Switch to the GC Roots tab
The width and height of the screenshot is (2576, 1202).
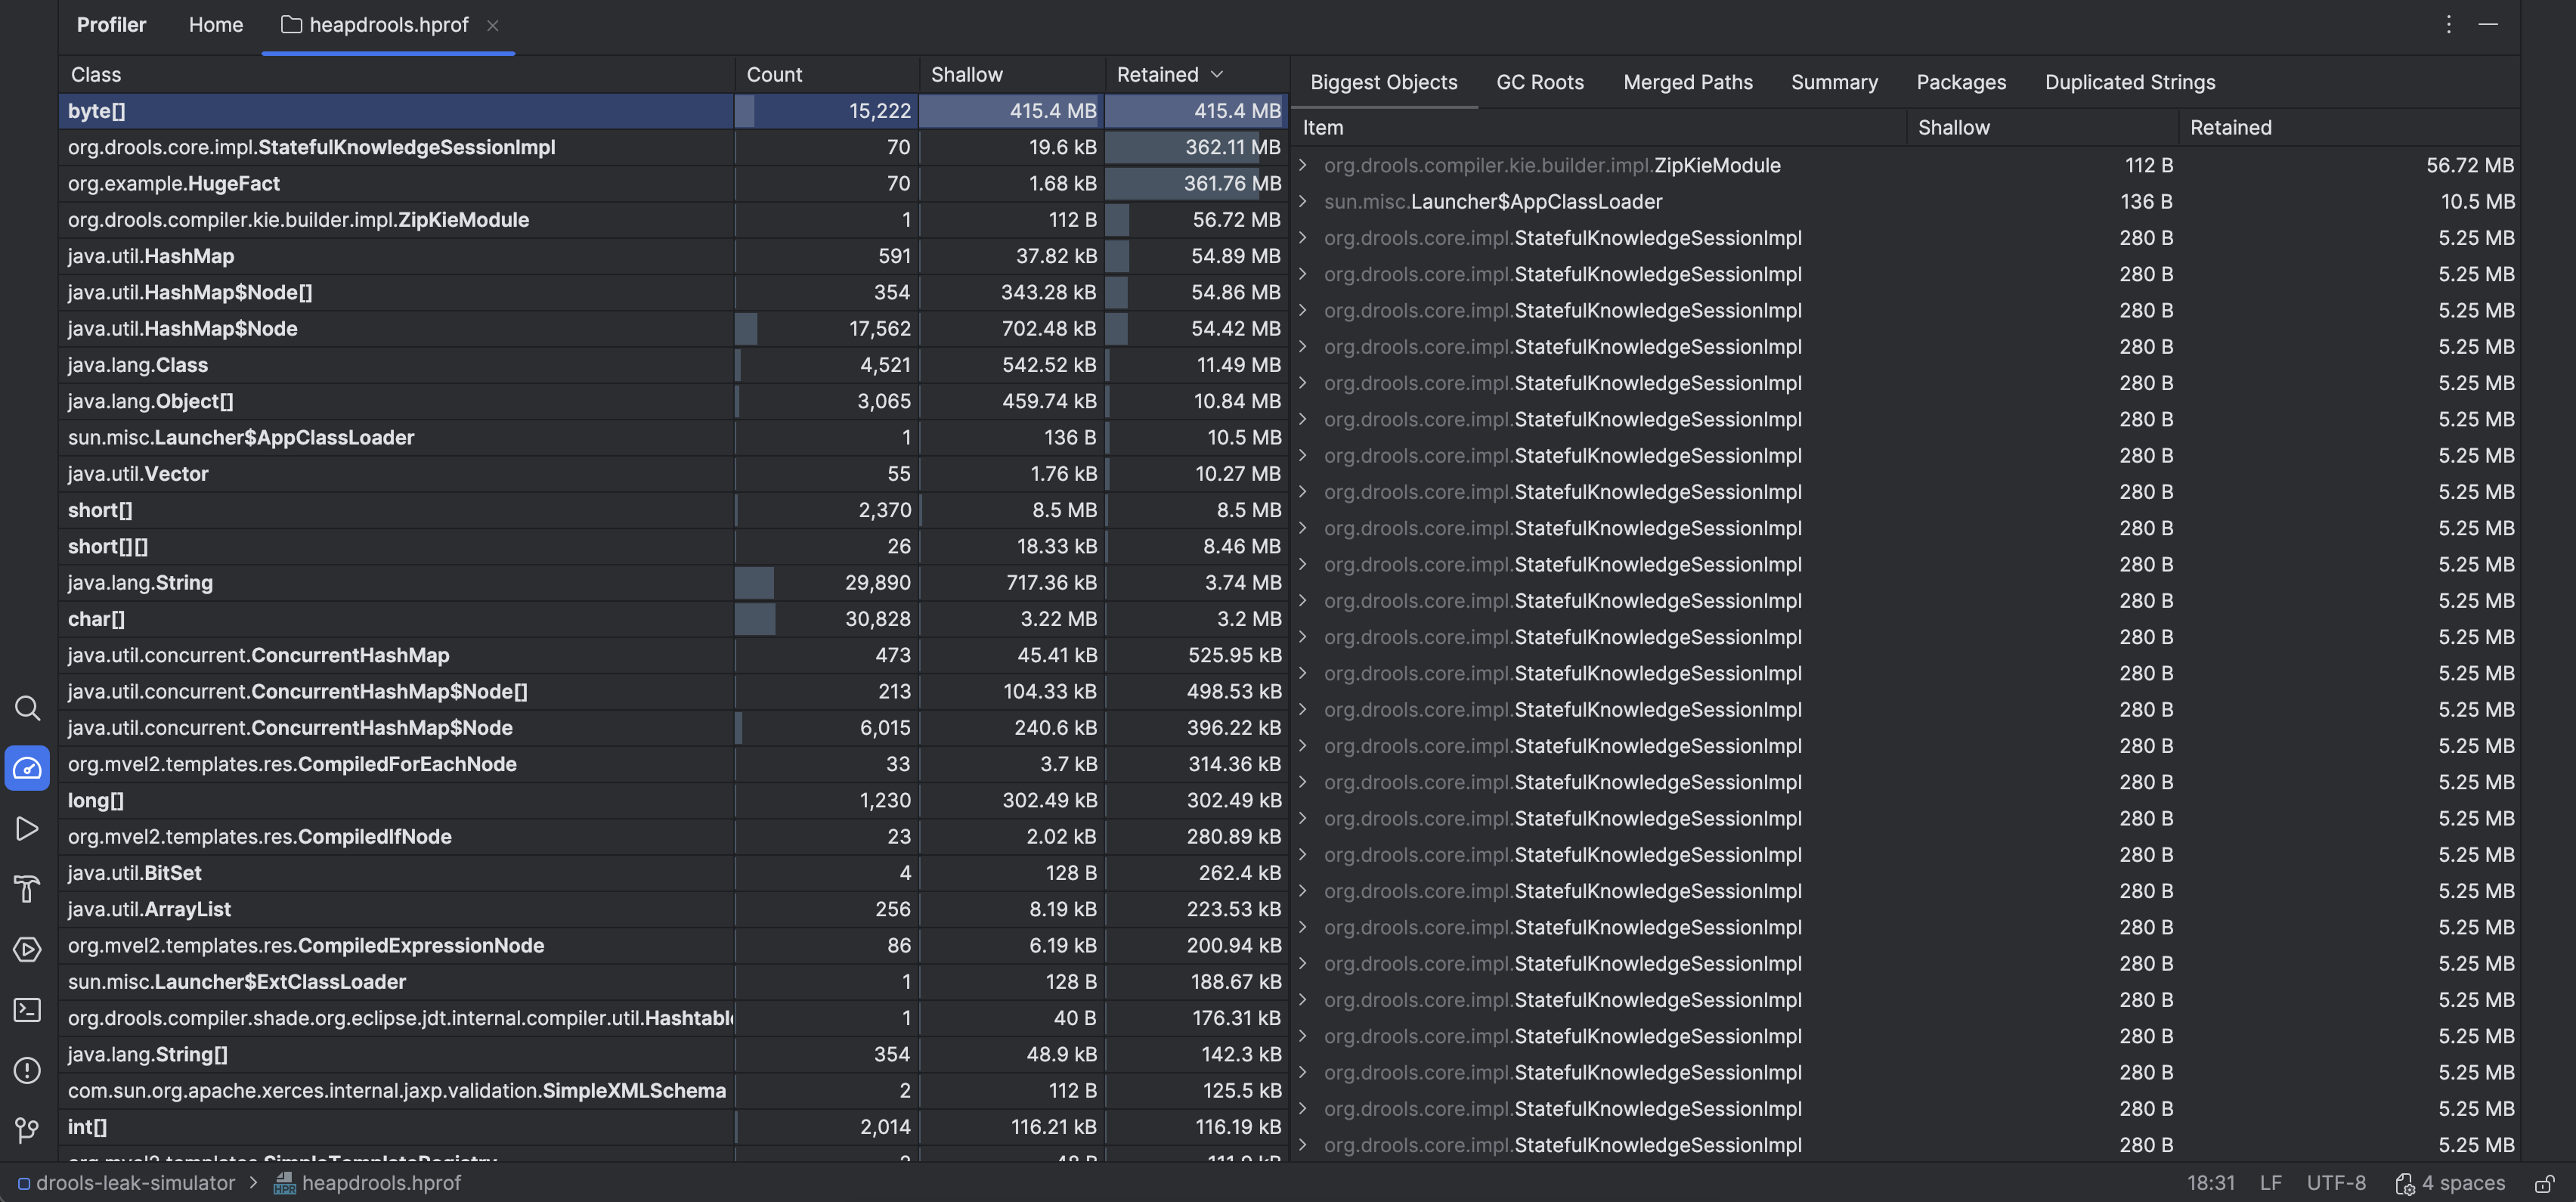(1539, 82)
